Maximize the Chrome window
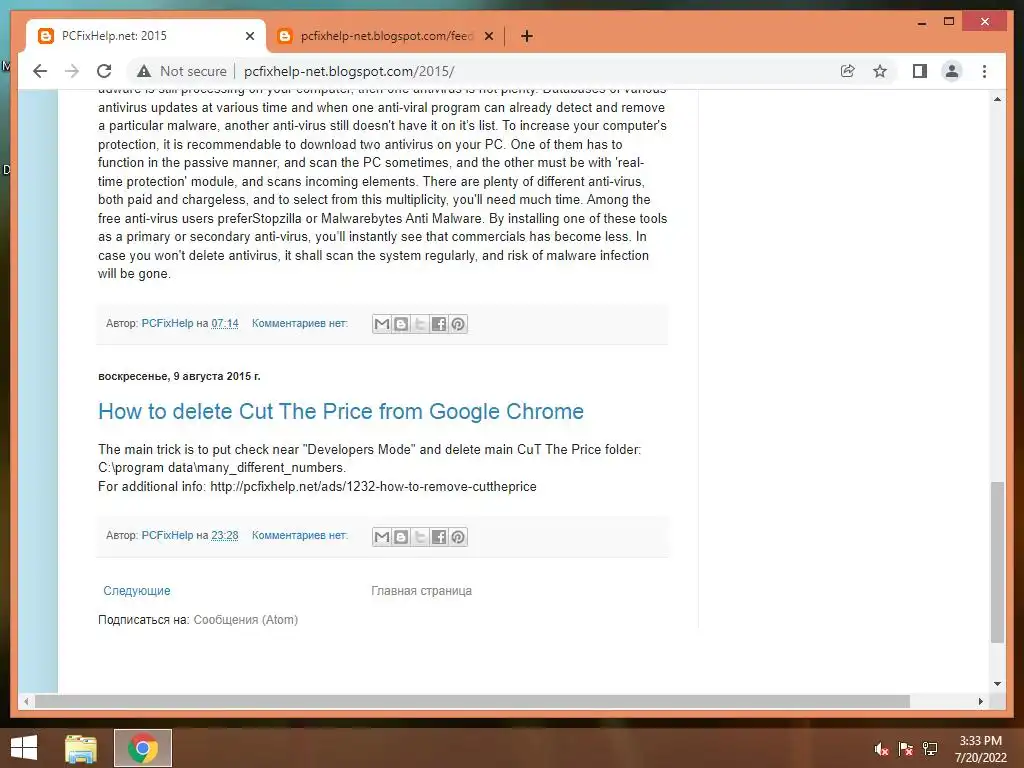Screen dimensions: 1024x768 [949, 22]
